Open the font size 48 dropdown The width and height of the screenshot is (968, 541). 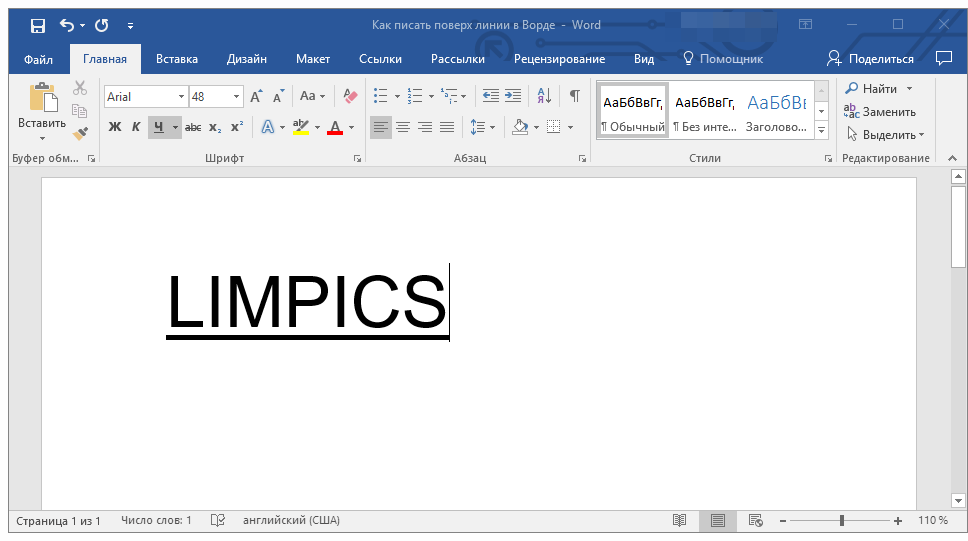(236, 97)
